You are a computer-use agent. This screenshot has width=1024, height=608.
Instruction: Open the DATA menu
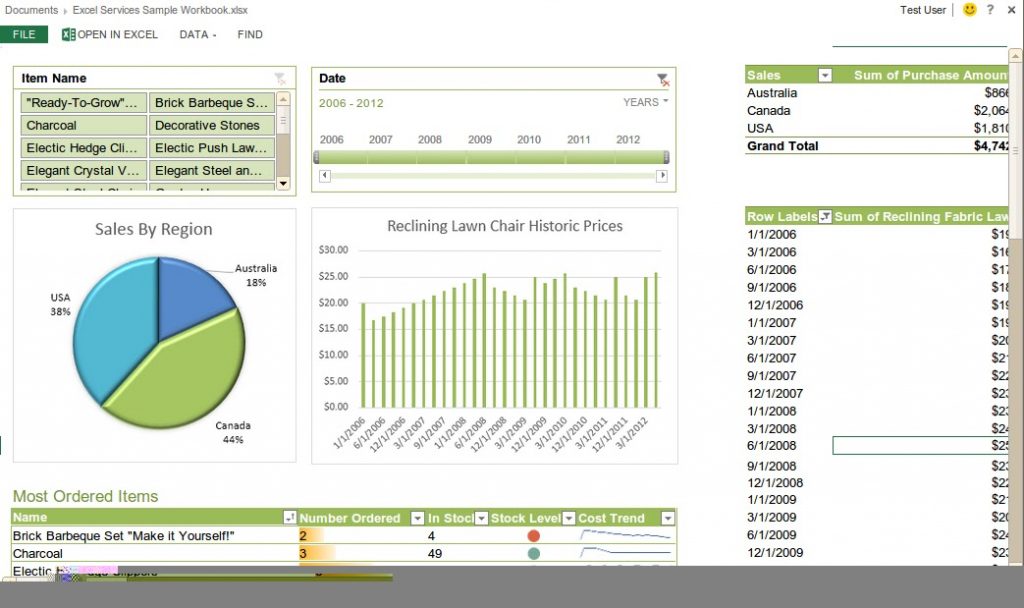click(x=196, y=34)
